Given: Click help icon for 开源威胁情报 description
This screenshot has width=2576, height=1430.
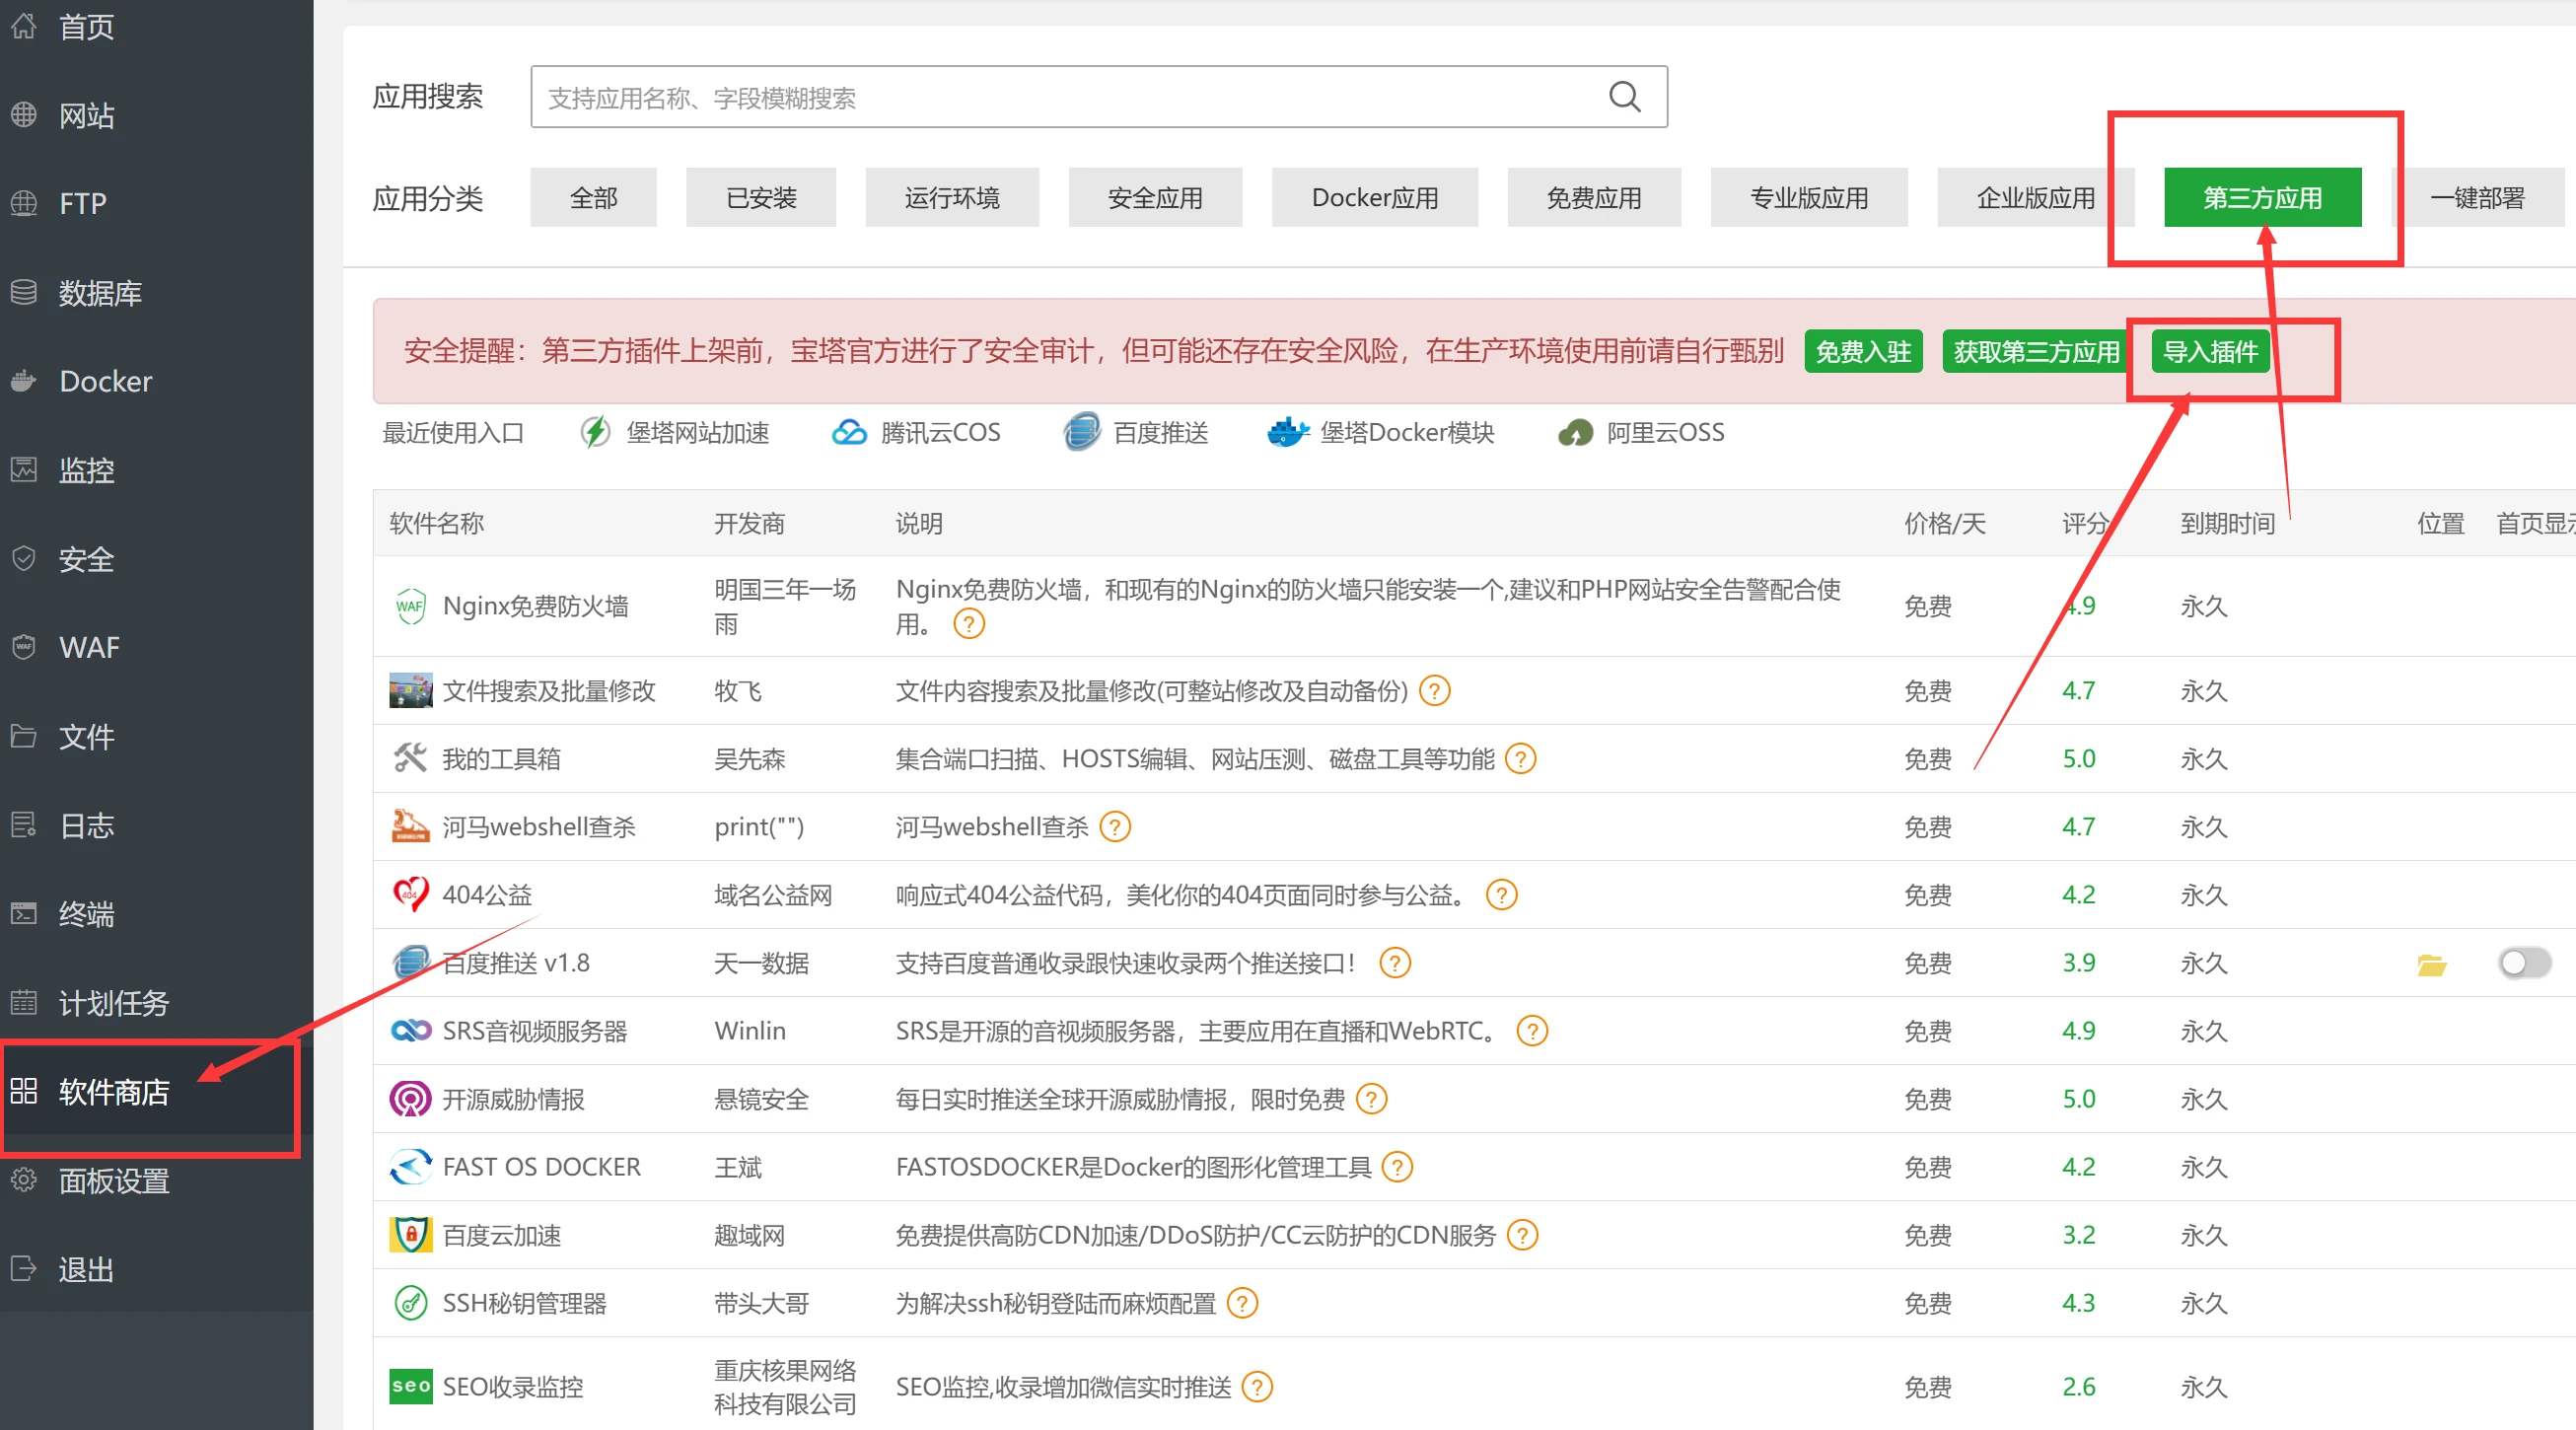Looking at the screenshot, I should pos(1371,1099).
